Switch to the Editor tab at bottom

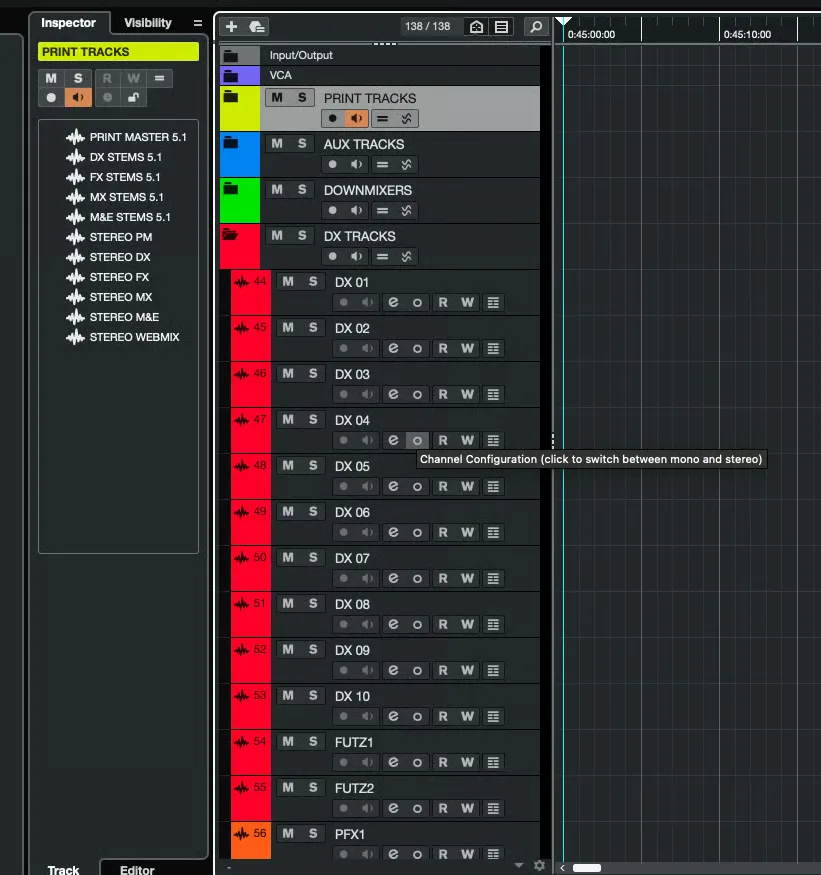point(137,869)
